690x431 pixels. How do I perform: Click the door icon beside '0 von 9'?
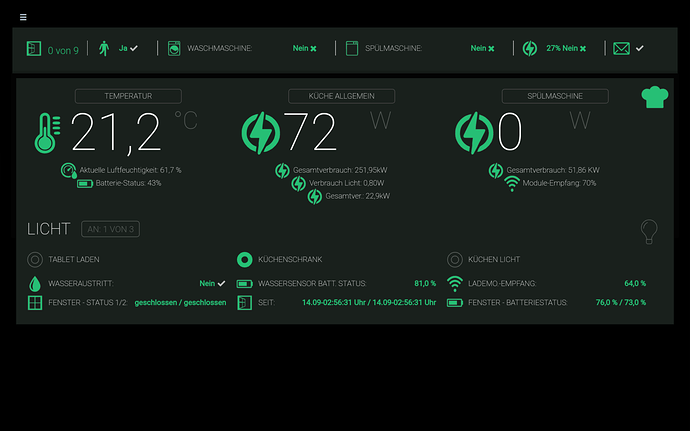(33, 48)
